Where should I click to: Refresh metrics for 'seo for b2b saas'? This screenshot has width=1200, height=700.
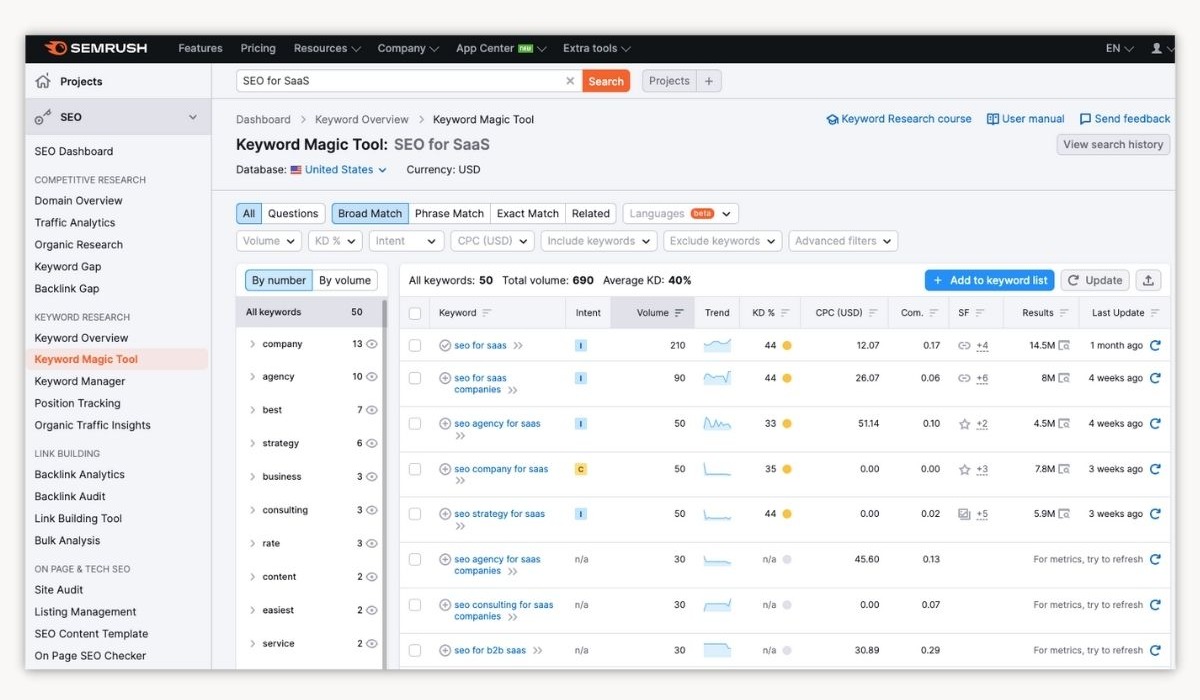(x=1155, y=650)
